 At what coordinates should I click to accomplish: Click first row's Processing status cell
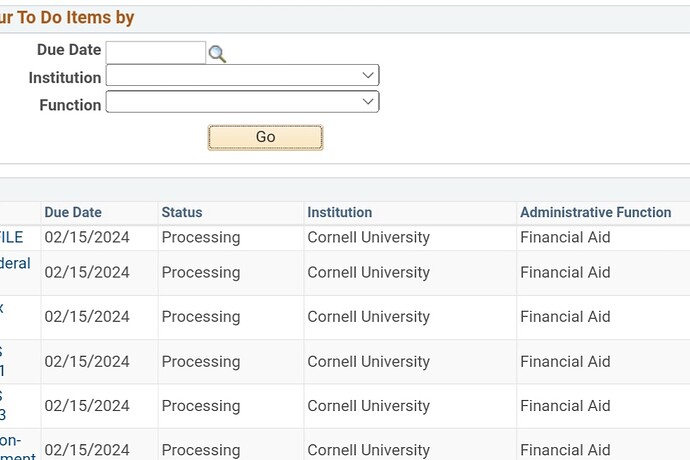(201, 237)
